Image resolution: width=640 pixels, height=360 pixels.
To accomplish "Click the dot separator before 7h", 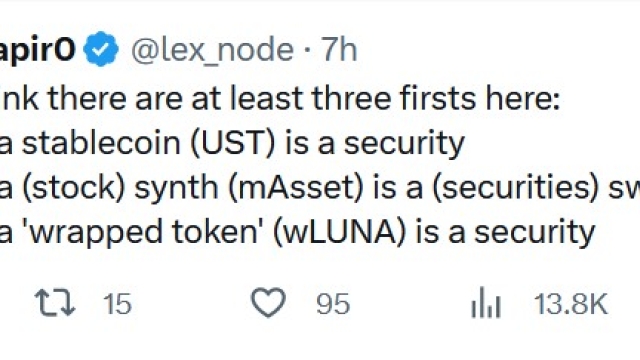I will coord(307,50).
